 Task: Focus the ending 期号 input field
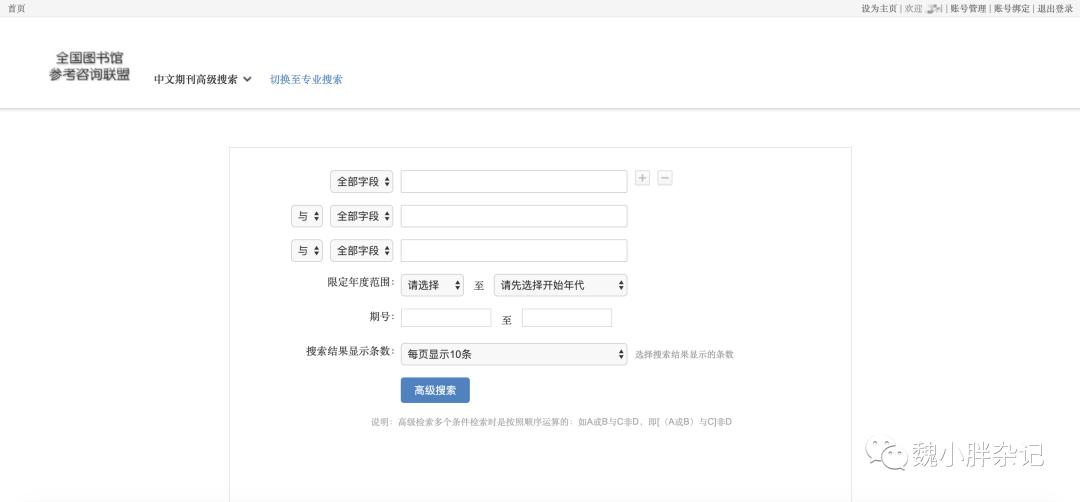[x=567, y=317]
